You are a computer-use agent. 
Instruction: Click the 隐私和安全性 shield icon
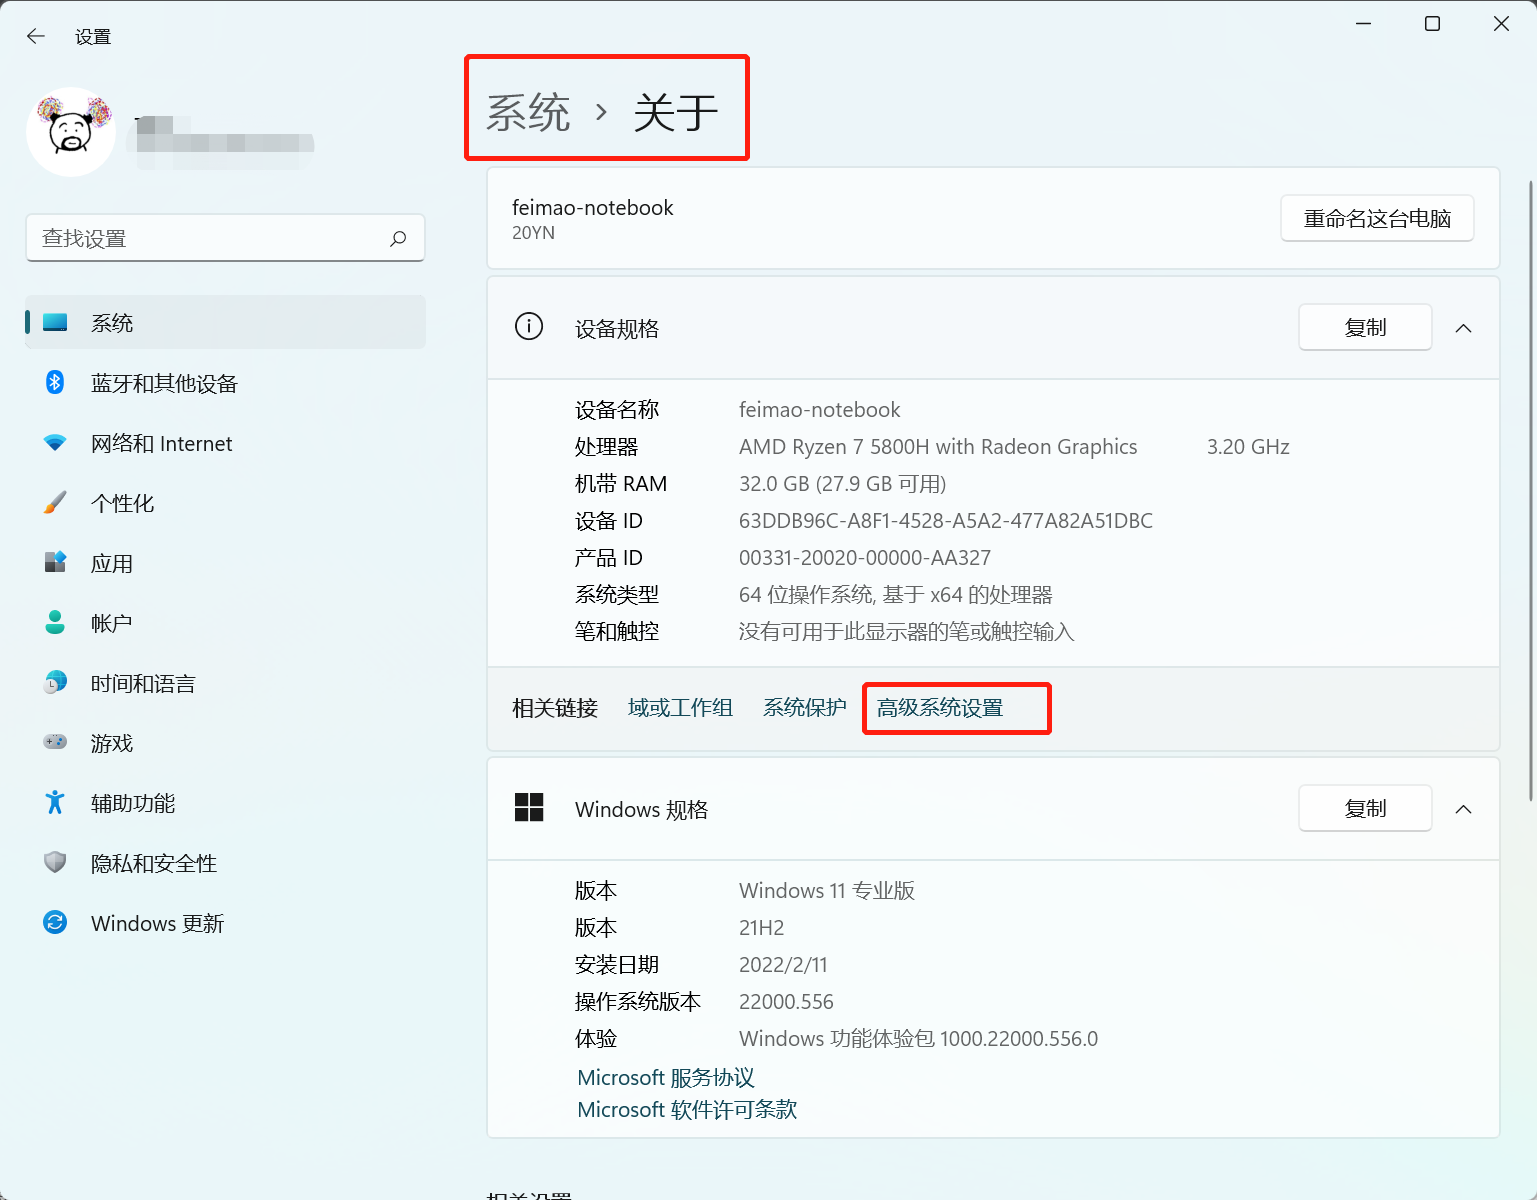(55, 862)
